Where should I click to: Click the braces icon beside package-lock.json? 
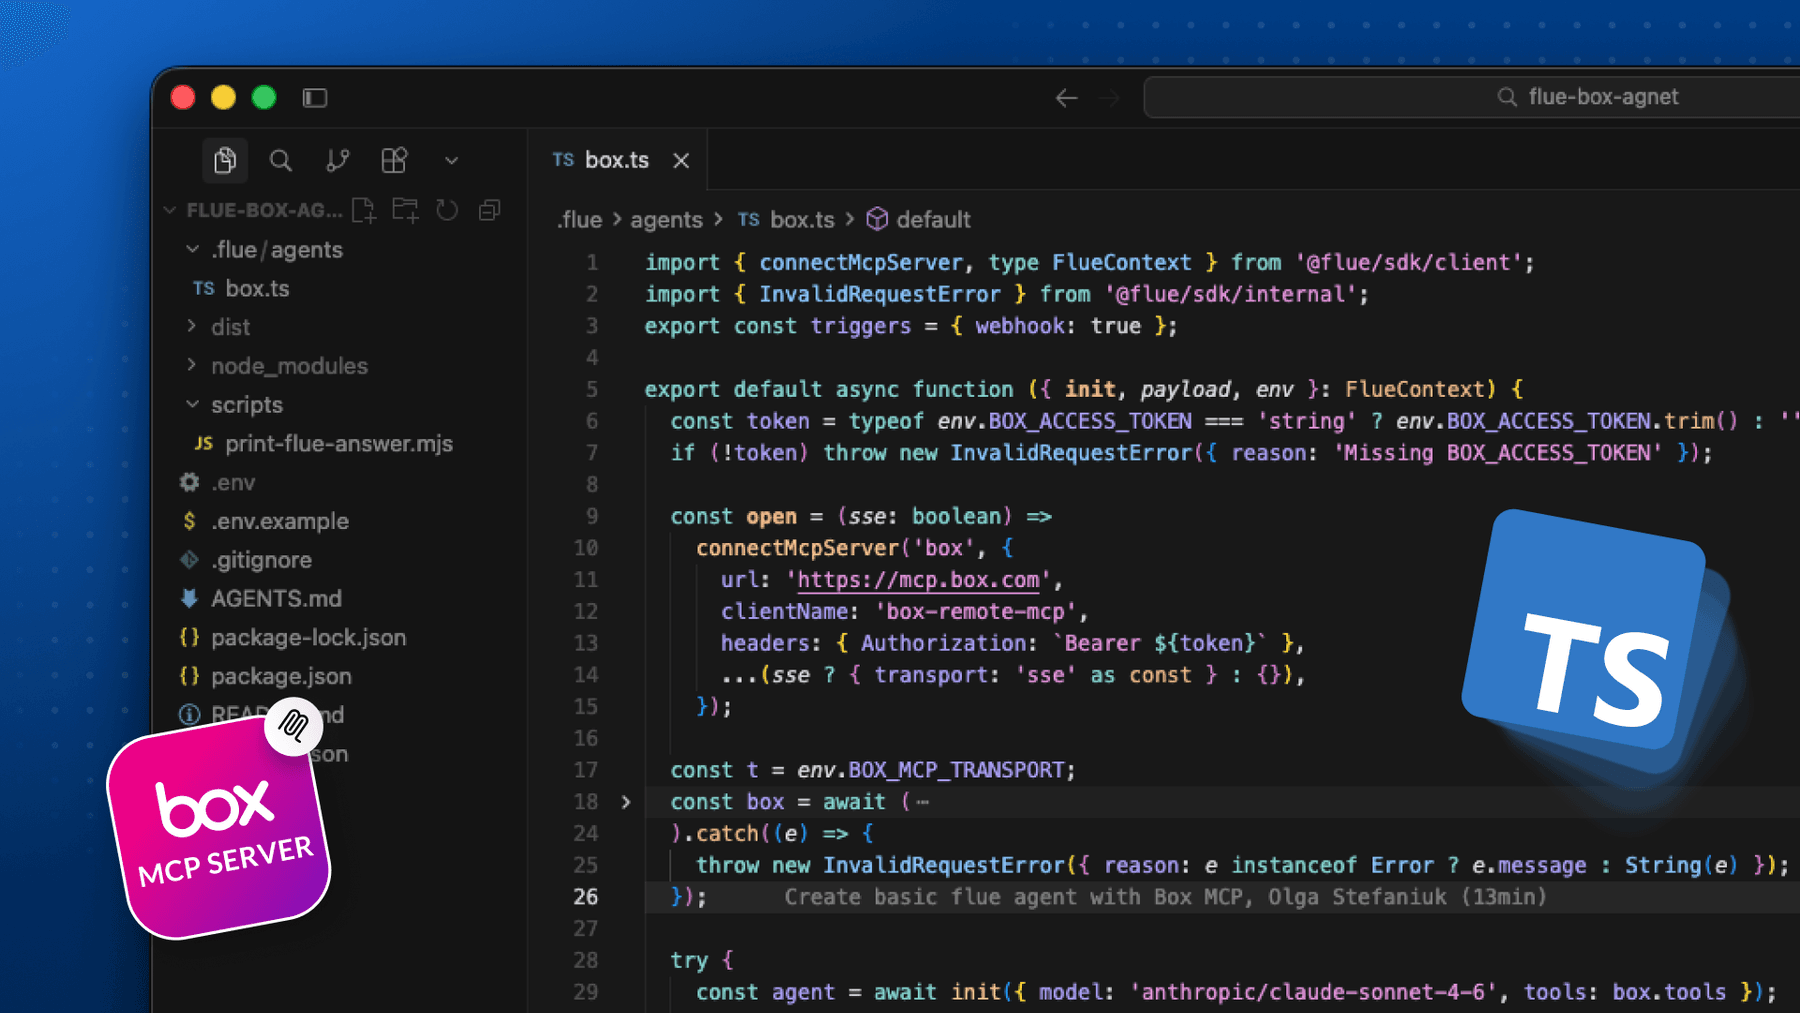coord(189,637)
